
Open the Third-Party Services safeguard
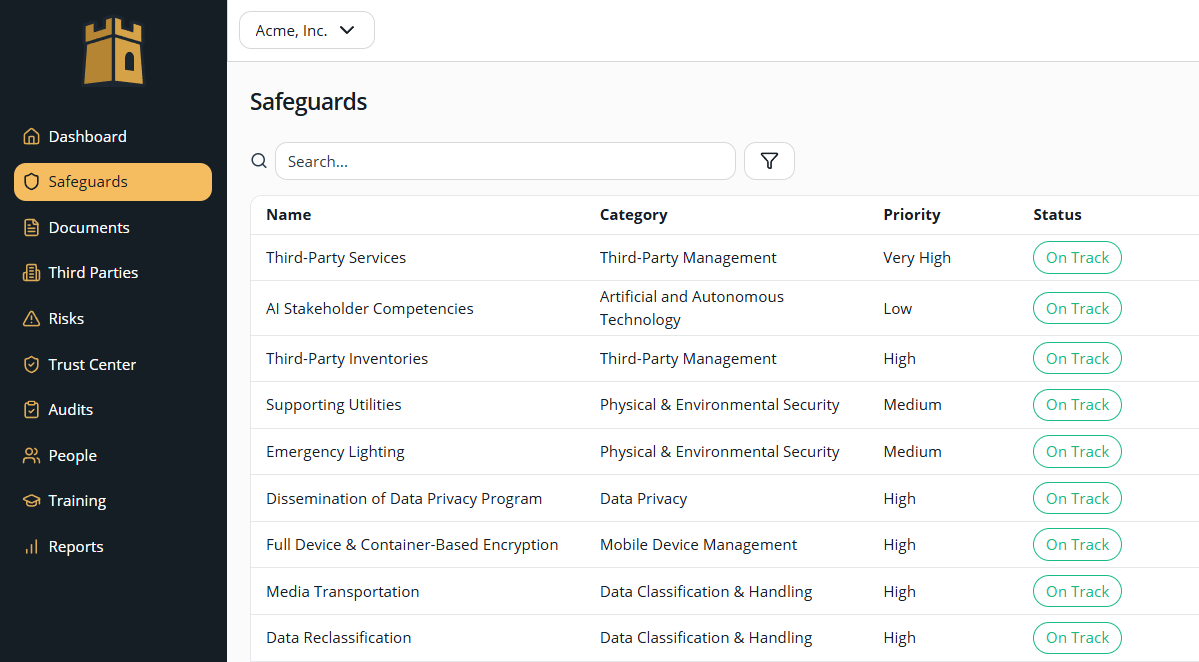(x=336, y=257)
